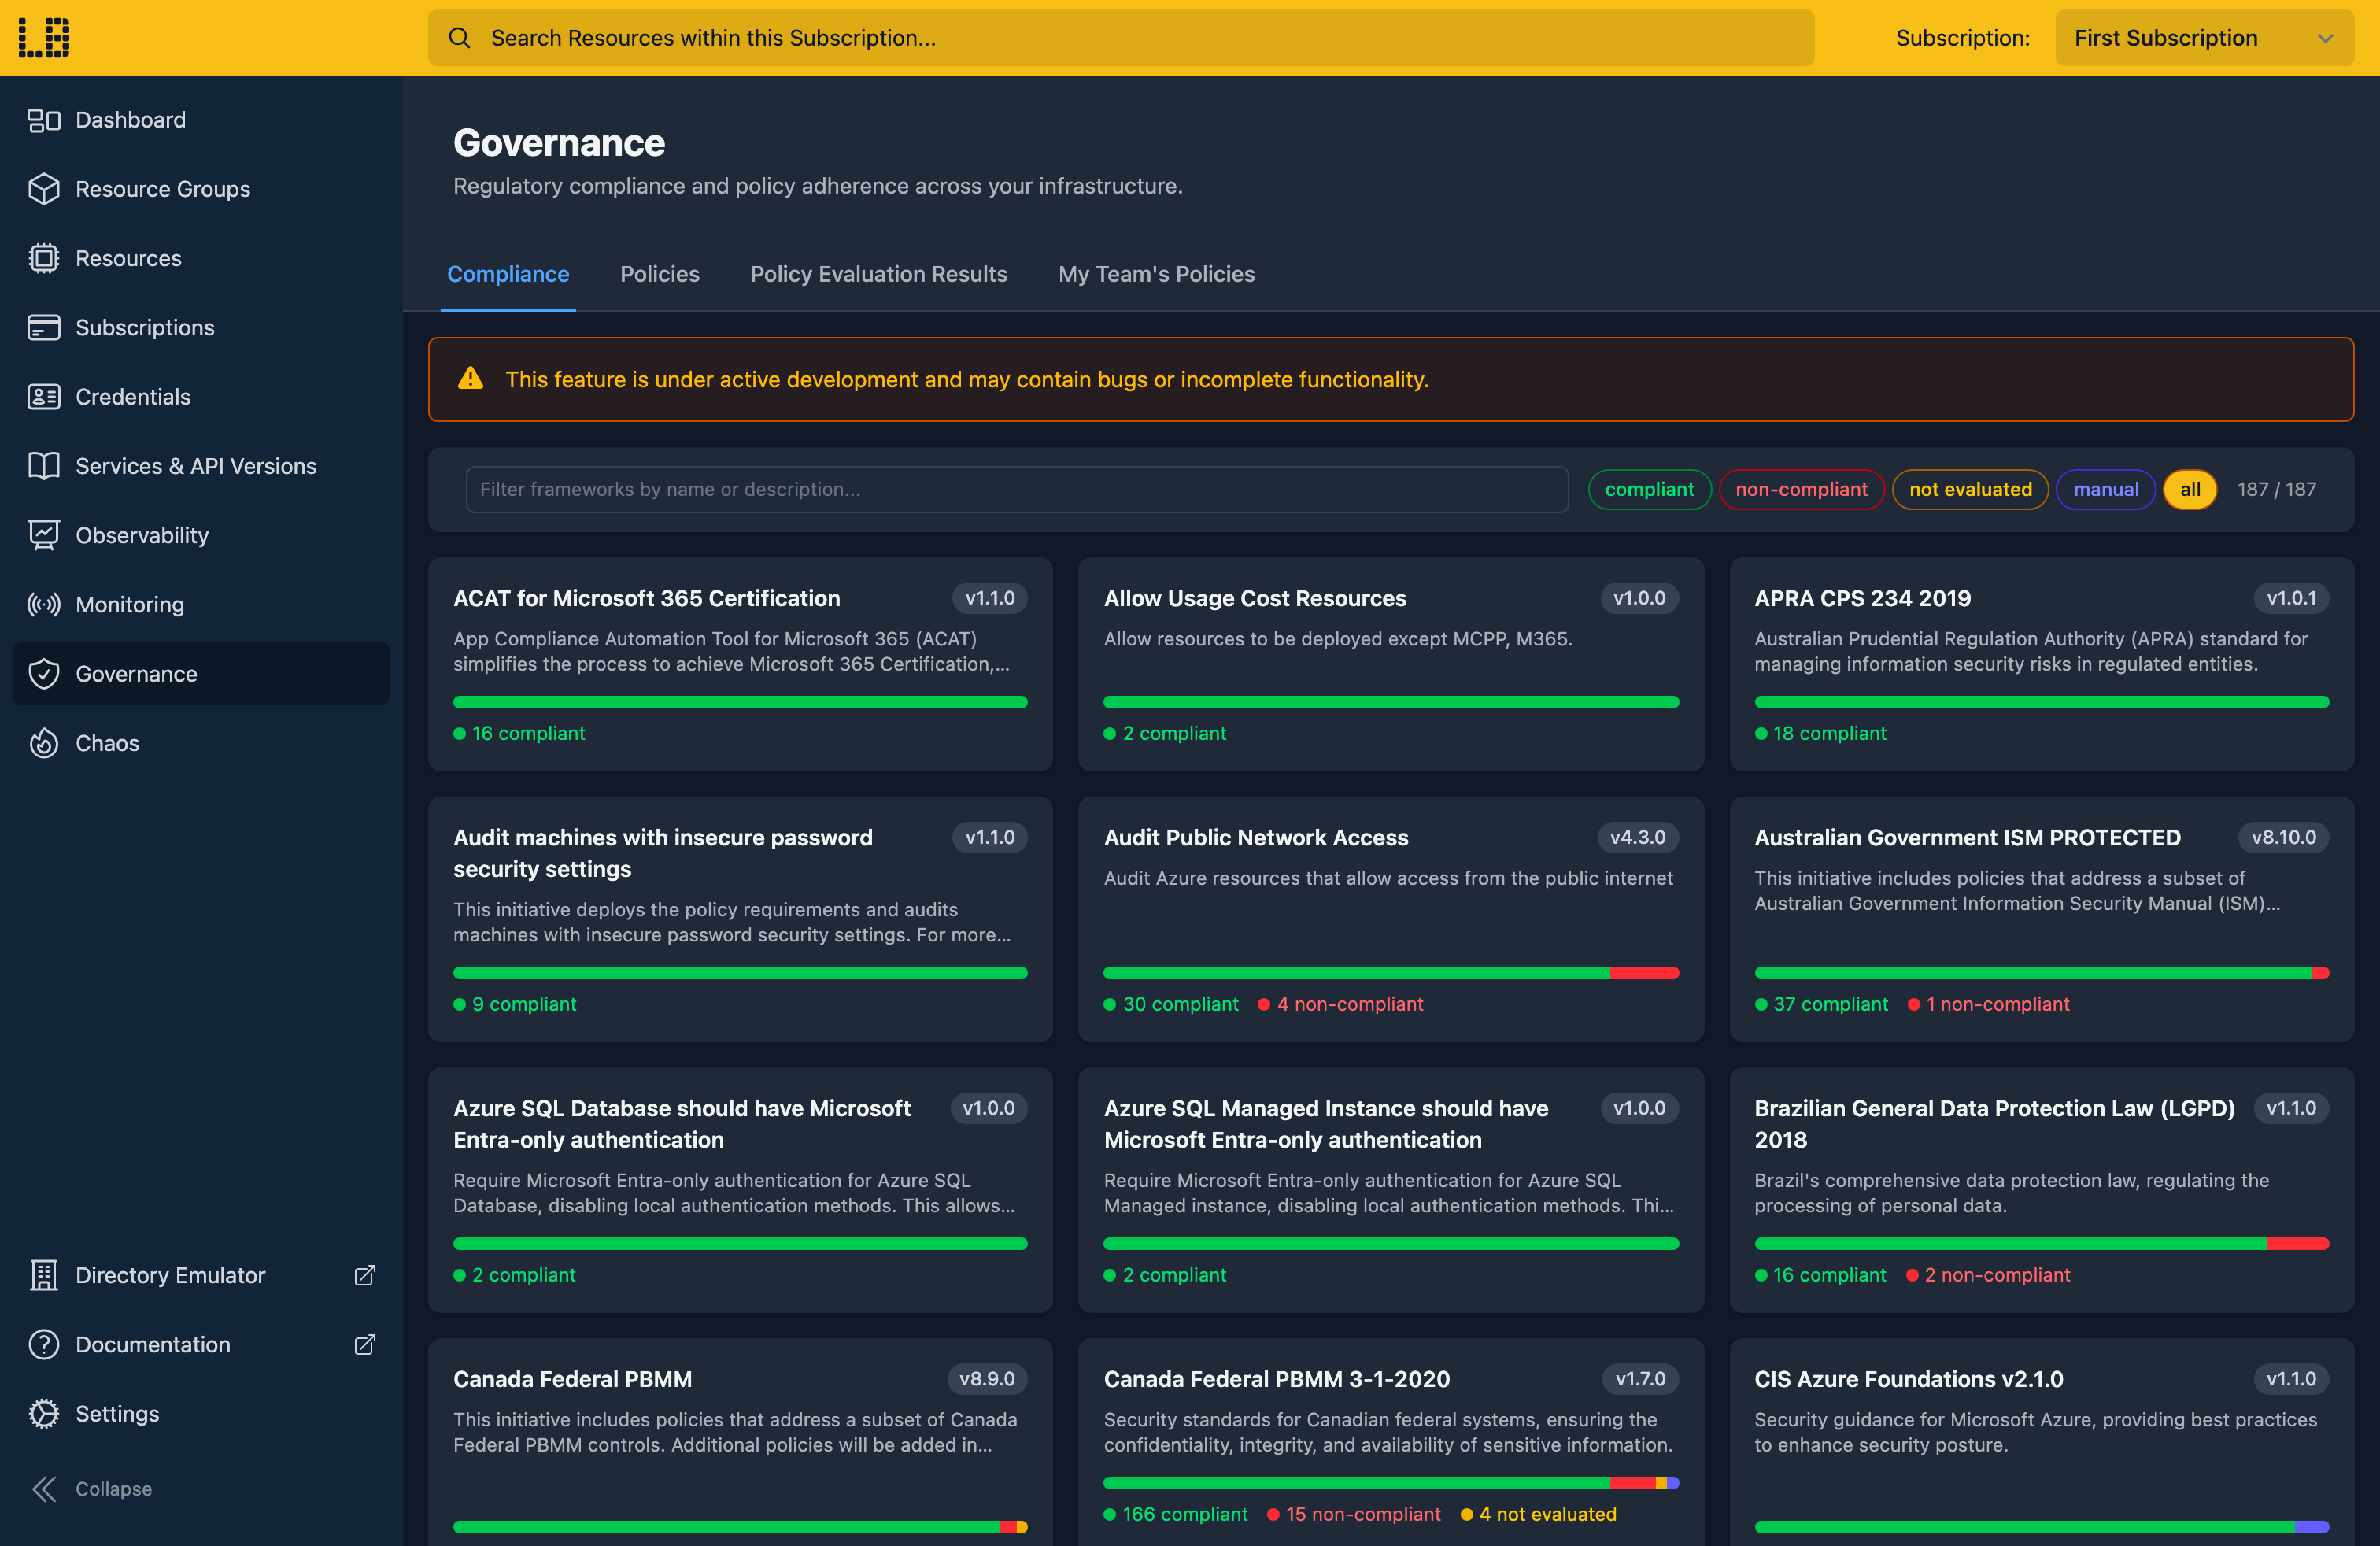Click the Search Resources search box

[x=1120, y=38]
